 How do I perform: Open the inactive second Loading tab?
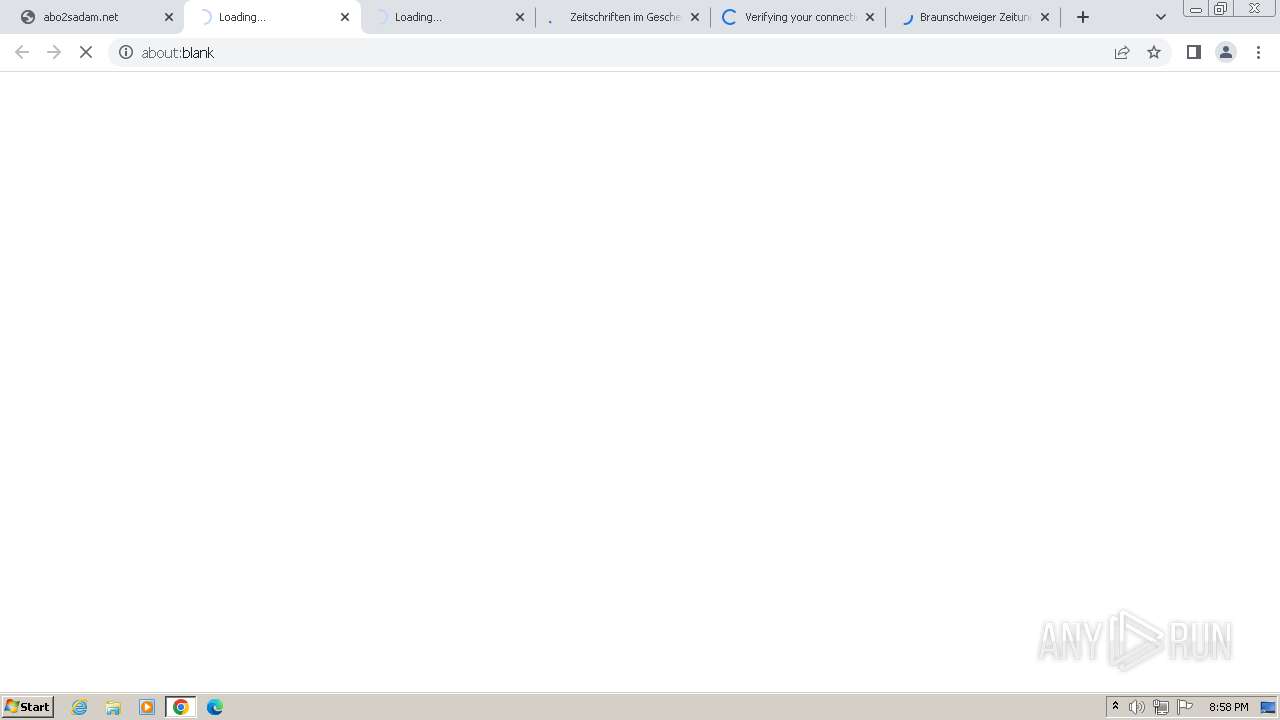447,17
